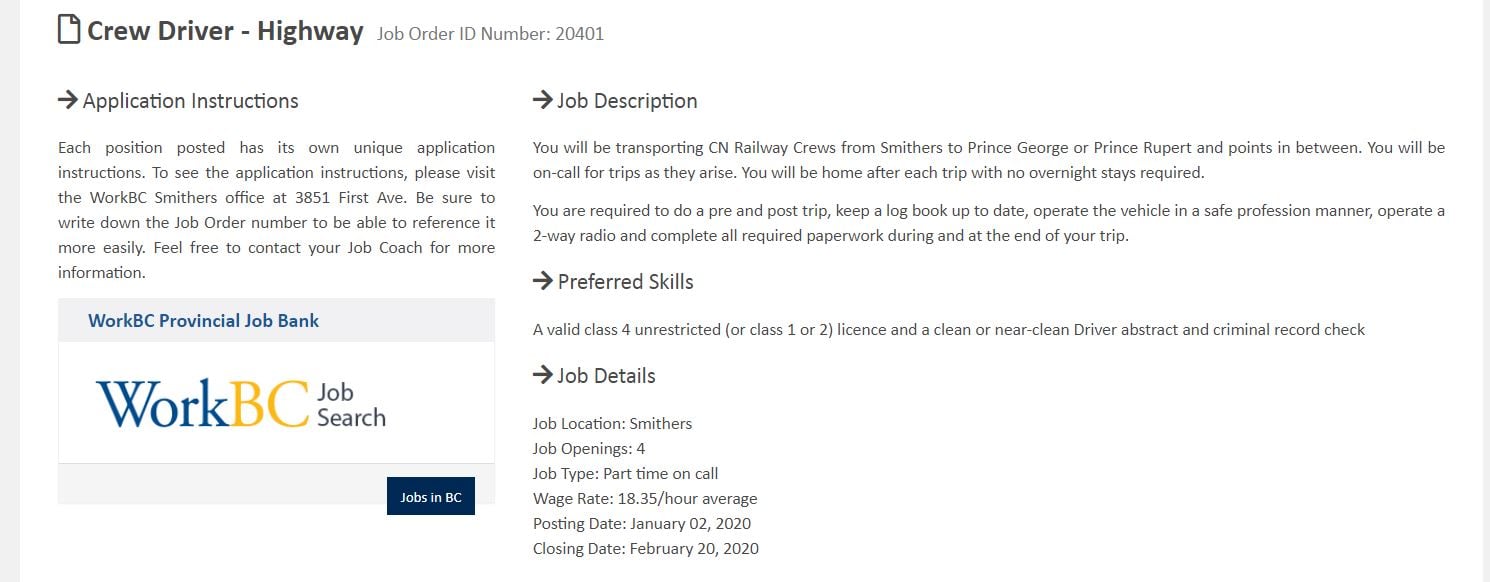
Task: Open the WorkBC Job Search logo
Action: point(241,403)
